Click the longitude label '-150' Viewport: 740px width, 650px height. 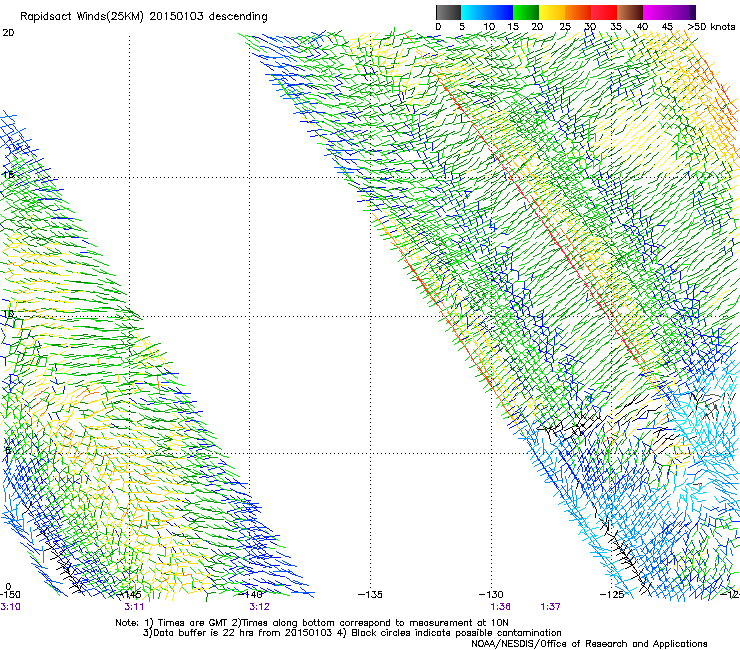point(10,595)
